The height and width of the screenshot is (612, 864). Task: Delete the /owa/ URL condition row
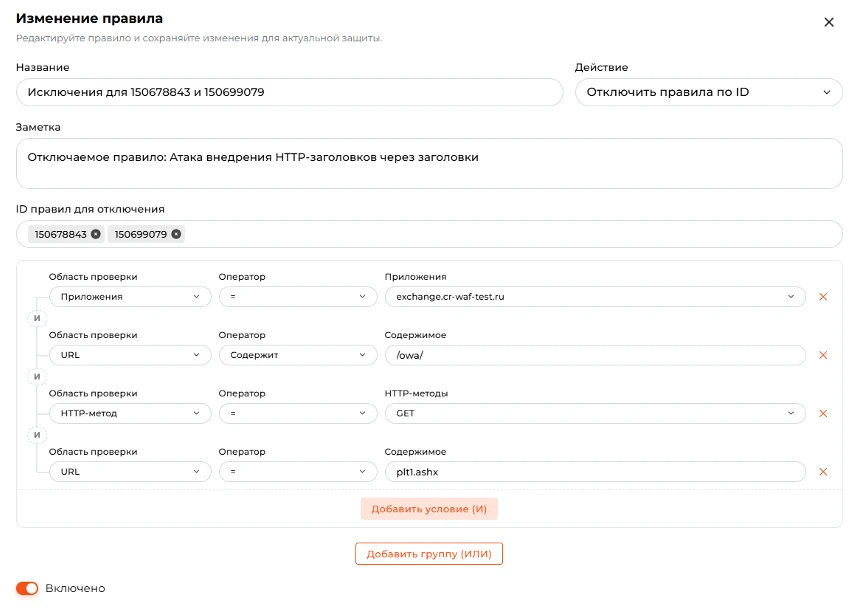click(823, 355)
